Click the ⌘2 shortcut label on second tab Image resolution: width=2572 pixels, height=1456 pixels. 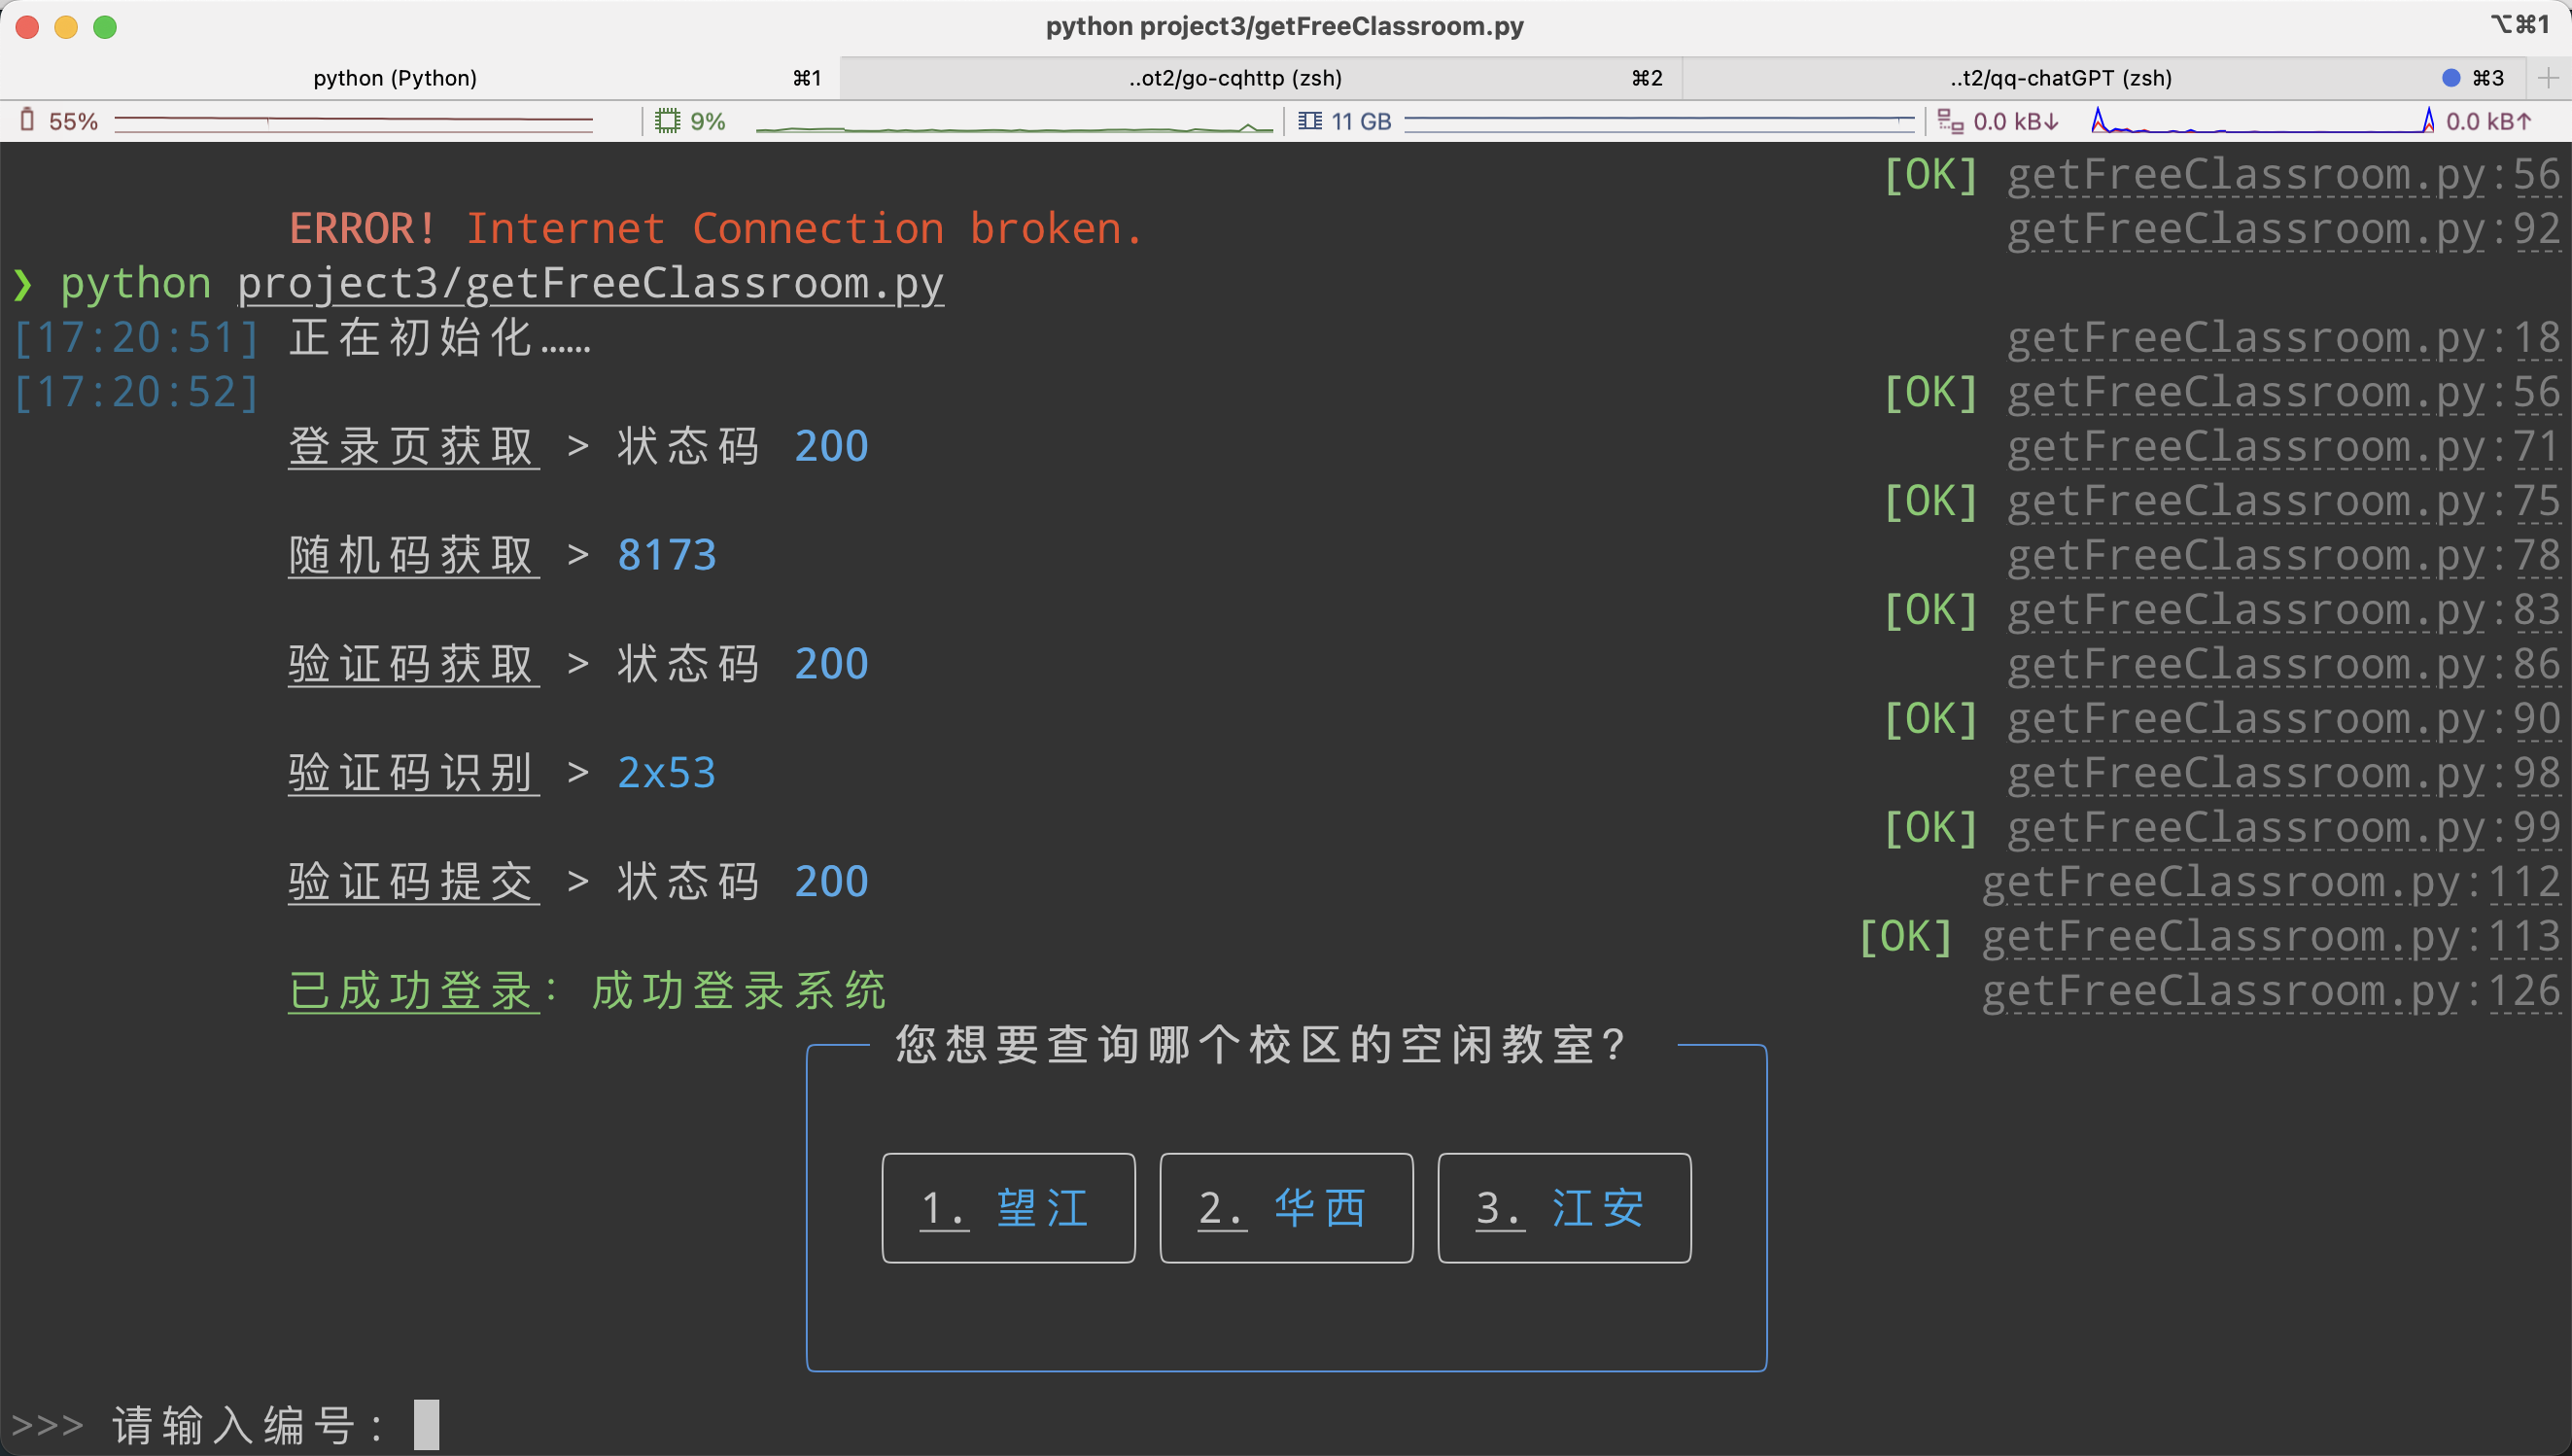tap(1647, 78)
